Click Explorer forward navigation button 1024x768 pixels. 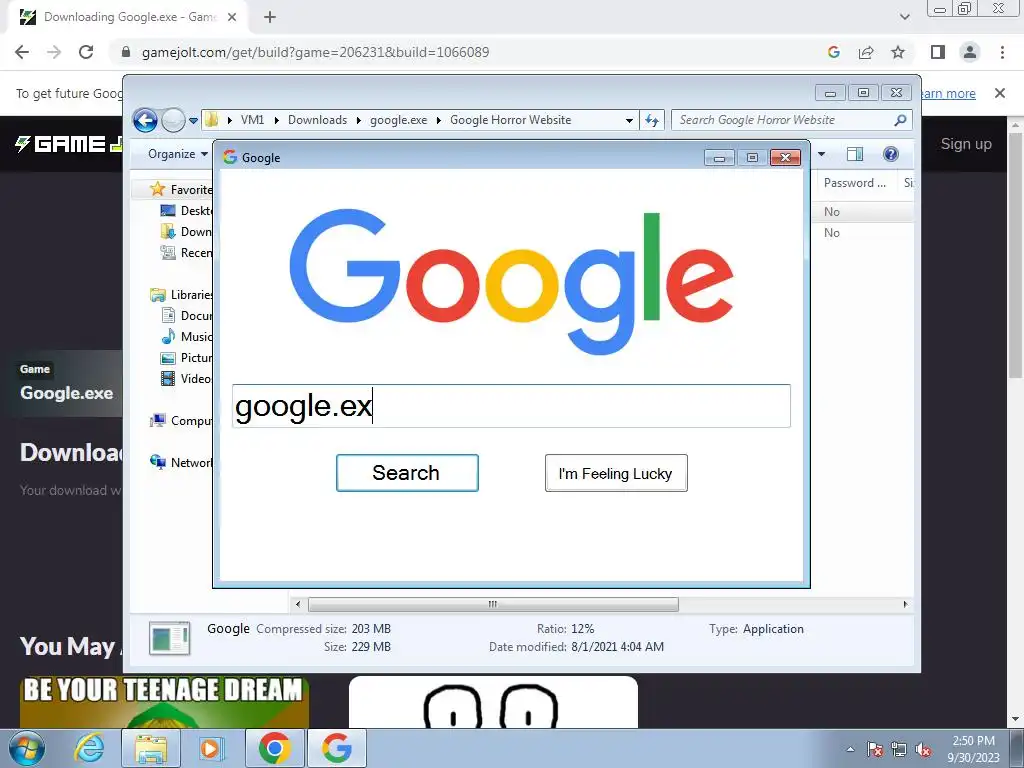click(x=173, y=120)
